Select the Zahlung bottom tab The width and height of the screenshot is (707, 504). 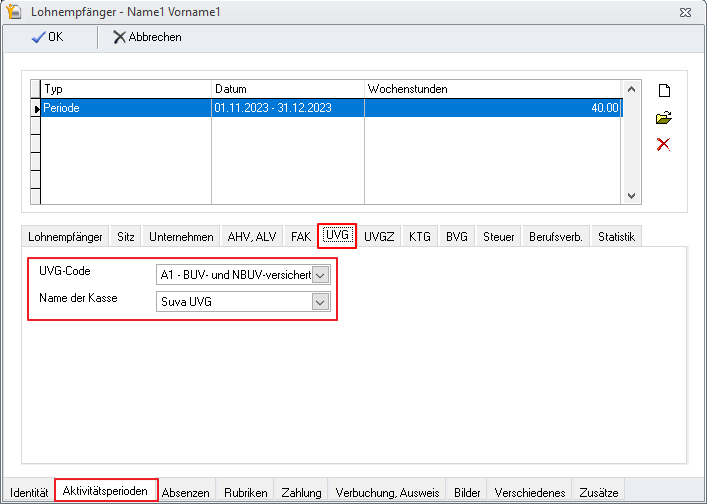coord(301,493)
